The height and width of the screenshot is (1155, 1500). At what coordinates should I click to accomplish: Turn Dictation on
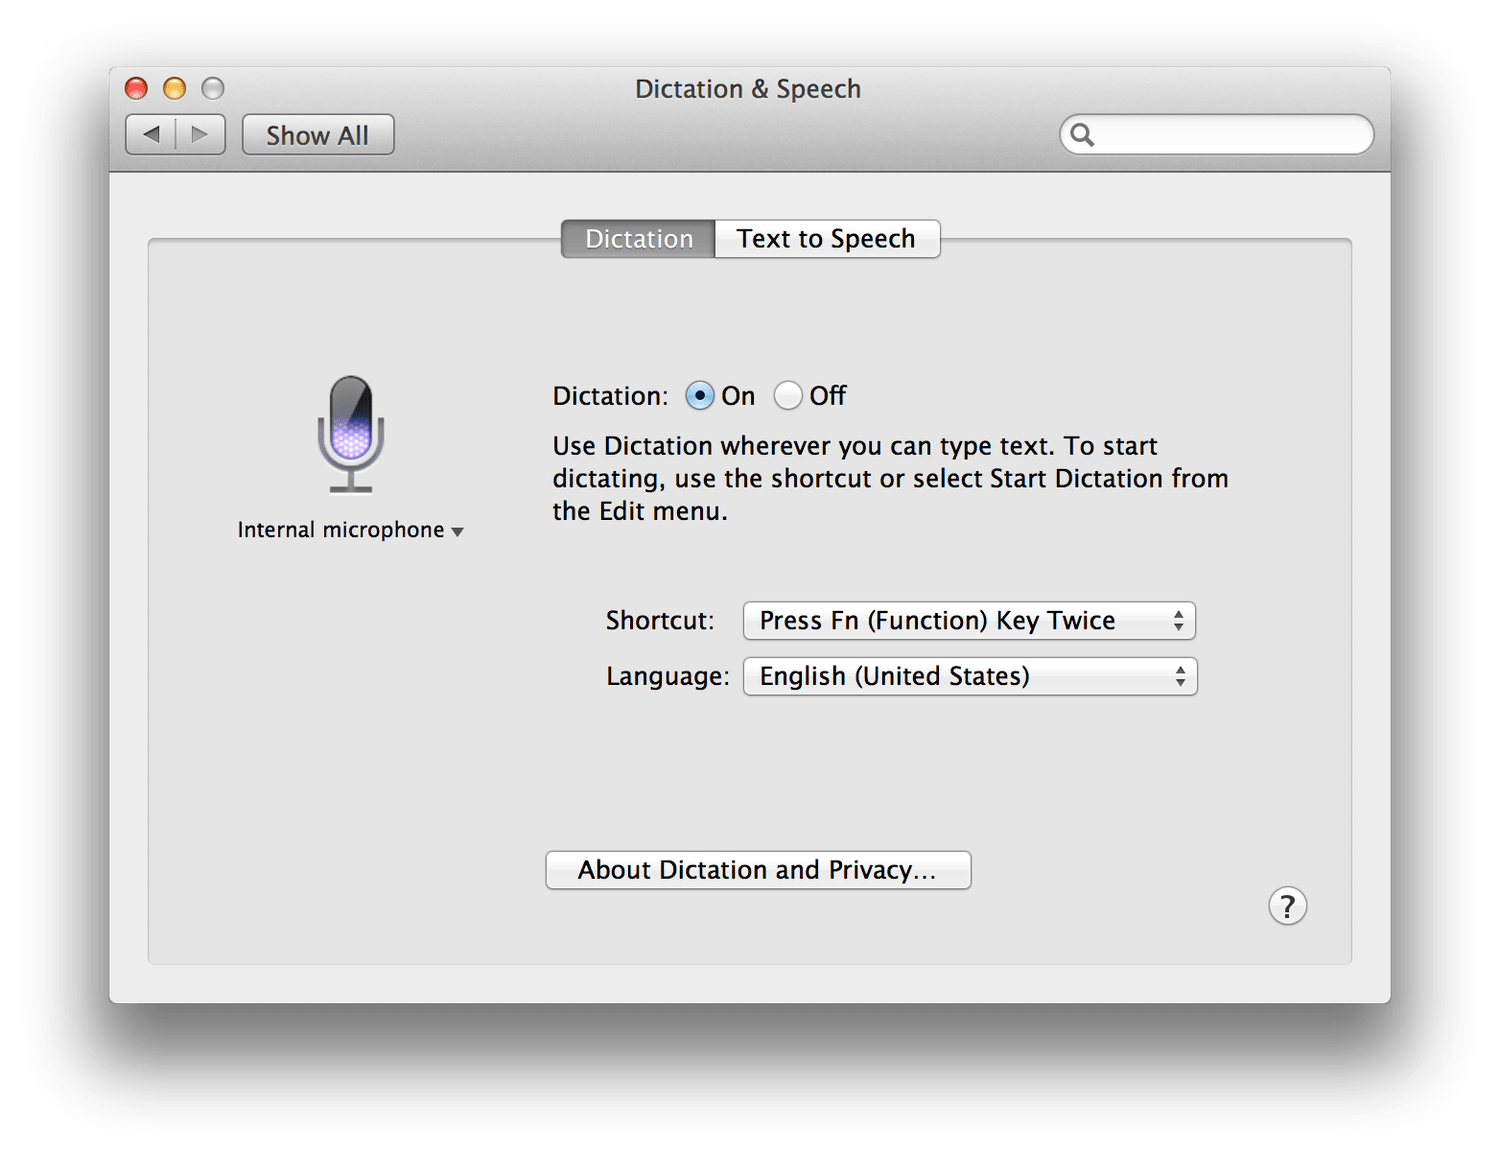700,396
